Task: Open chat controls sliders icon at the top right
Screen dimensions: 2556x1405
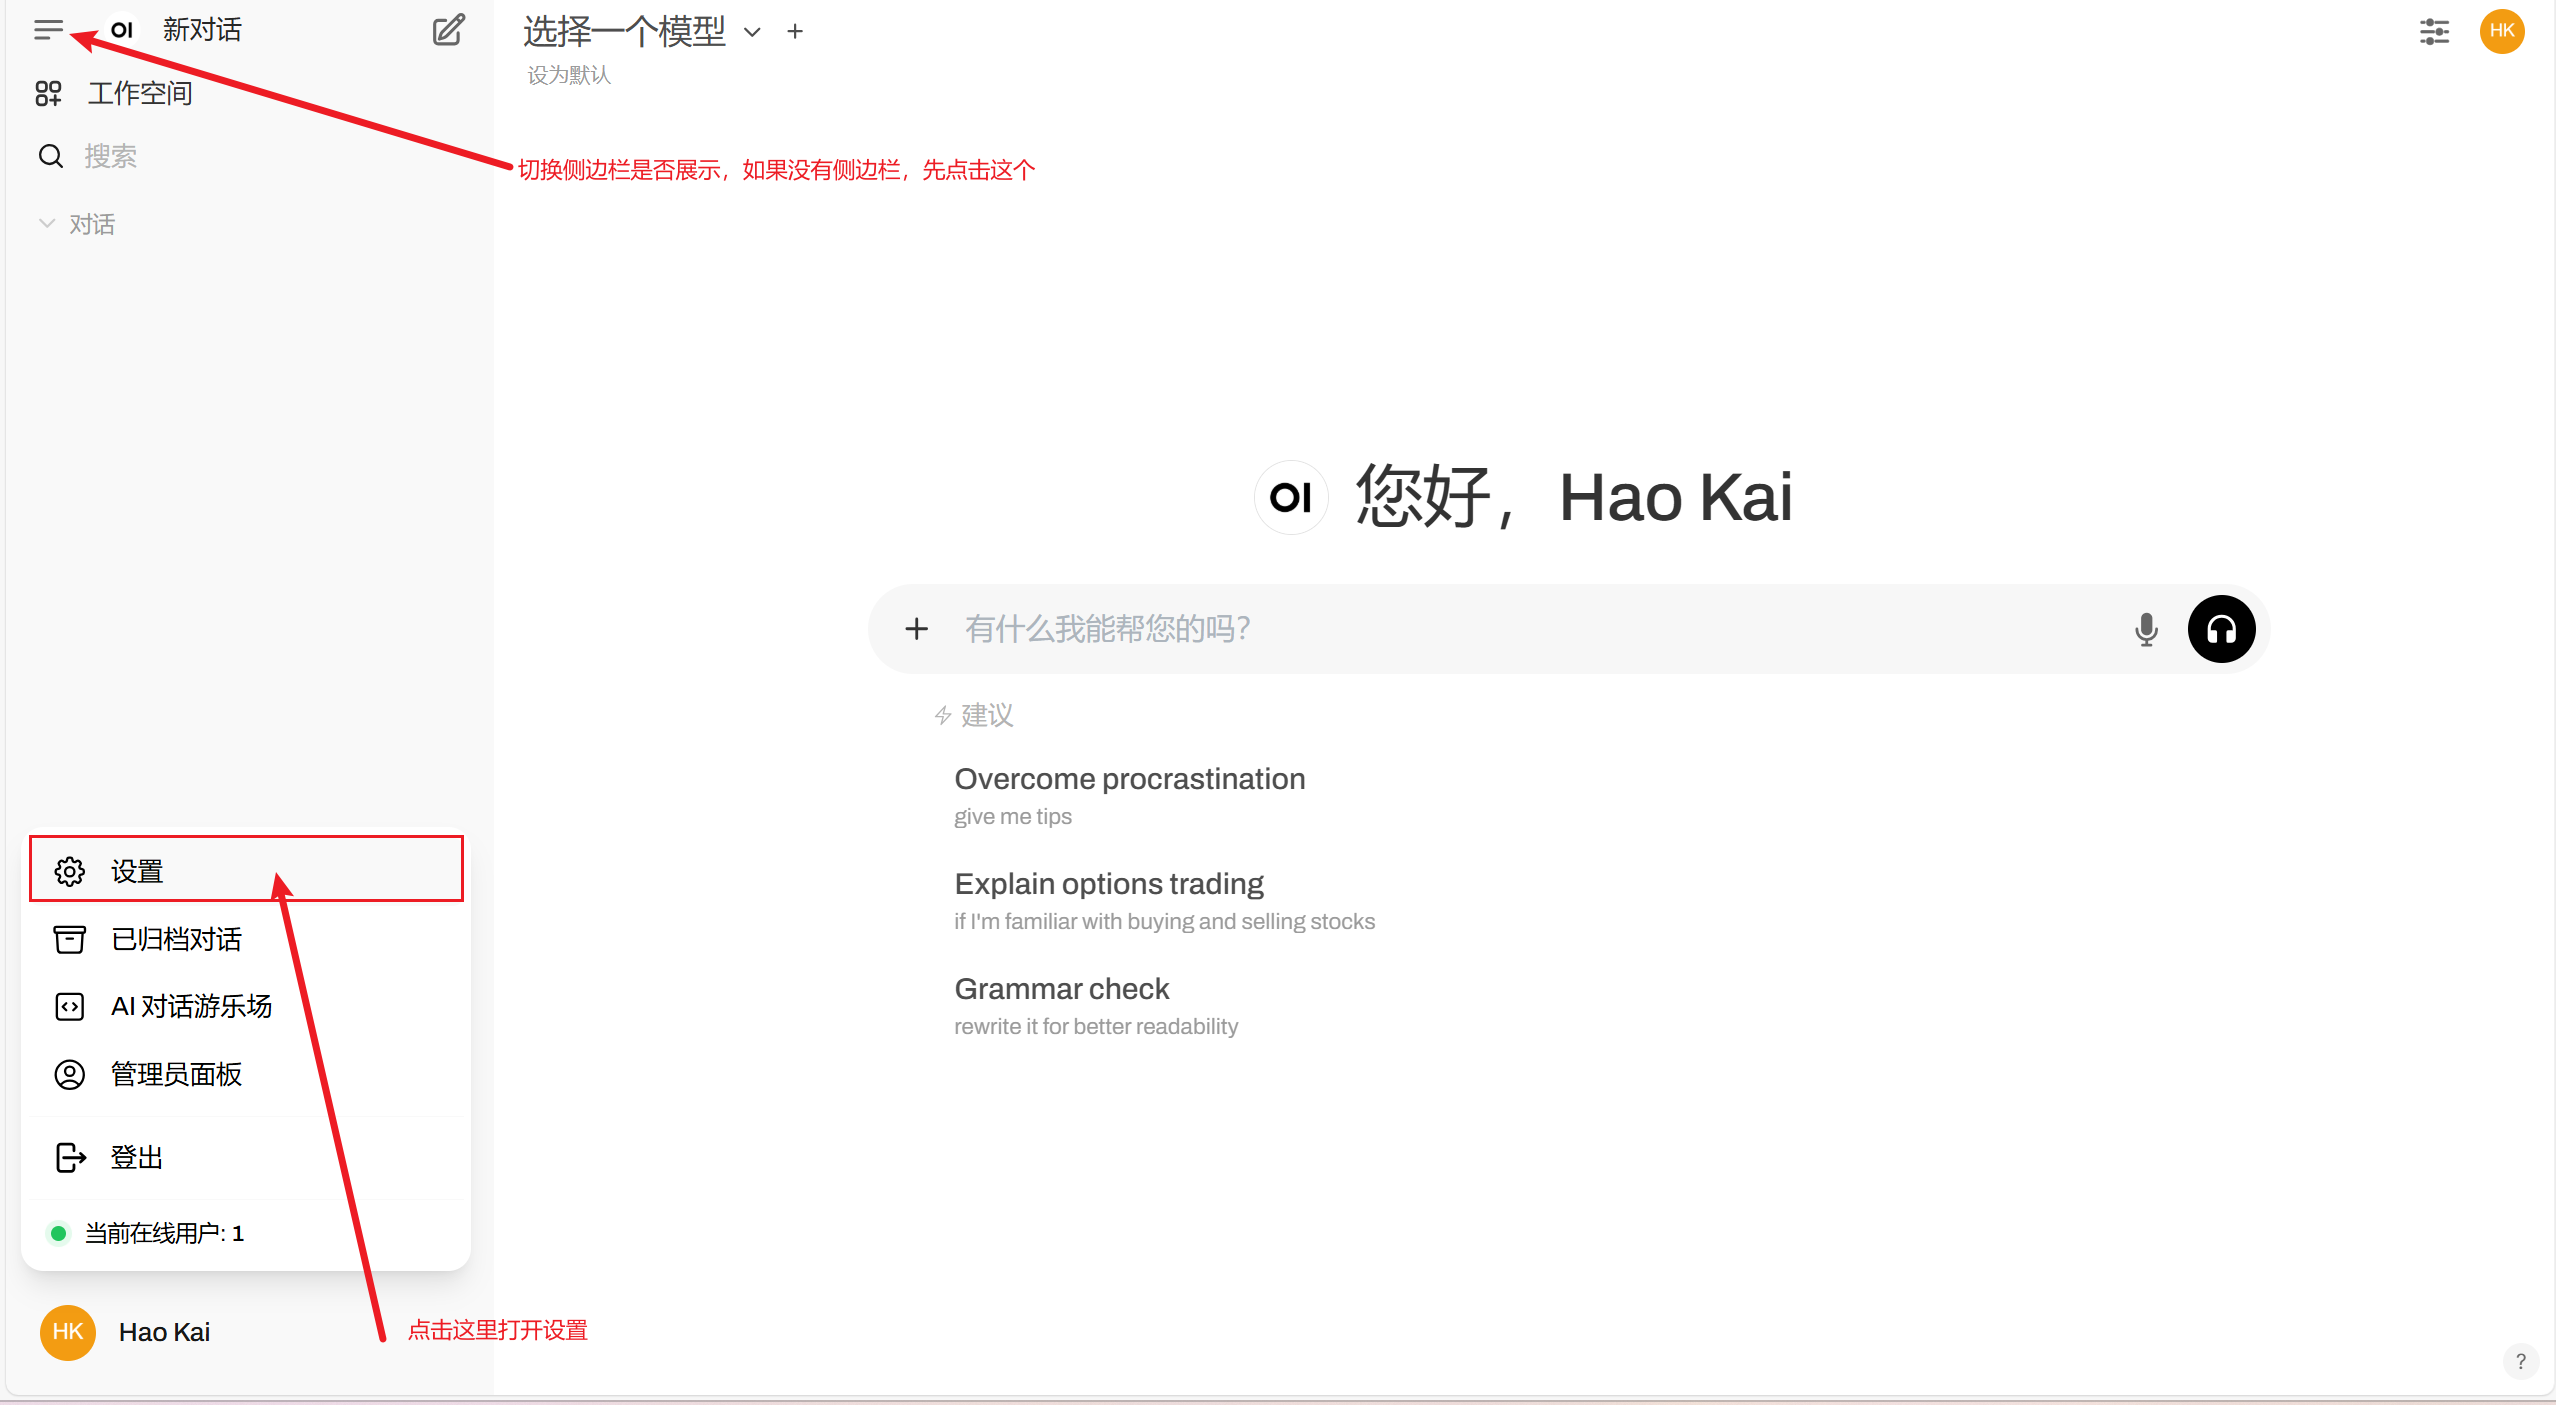Action: 2434,32
